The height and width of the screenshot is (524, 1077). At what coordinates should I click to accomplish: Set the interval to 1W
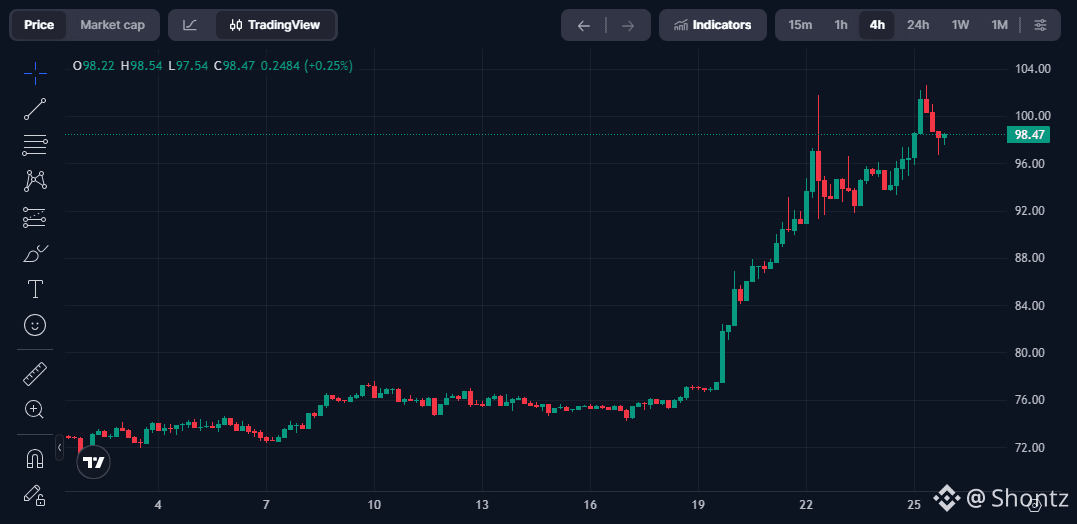click(960, 25)
